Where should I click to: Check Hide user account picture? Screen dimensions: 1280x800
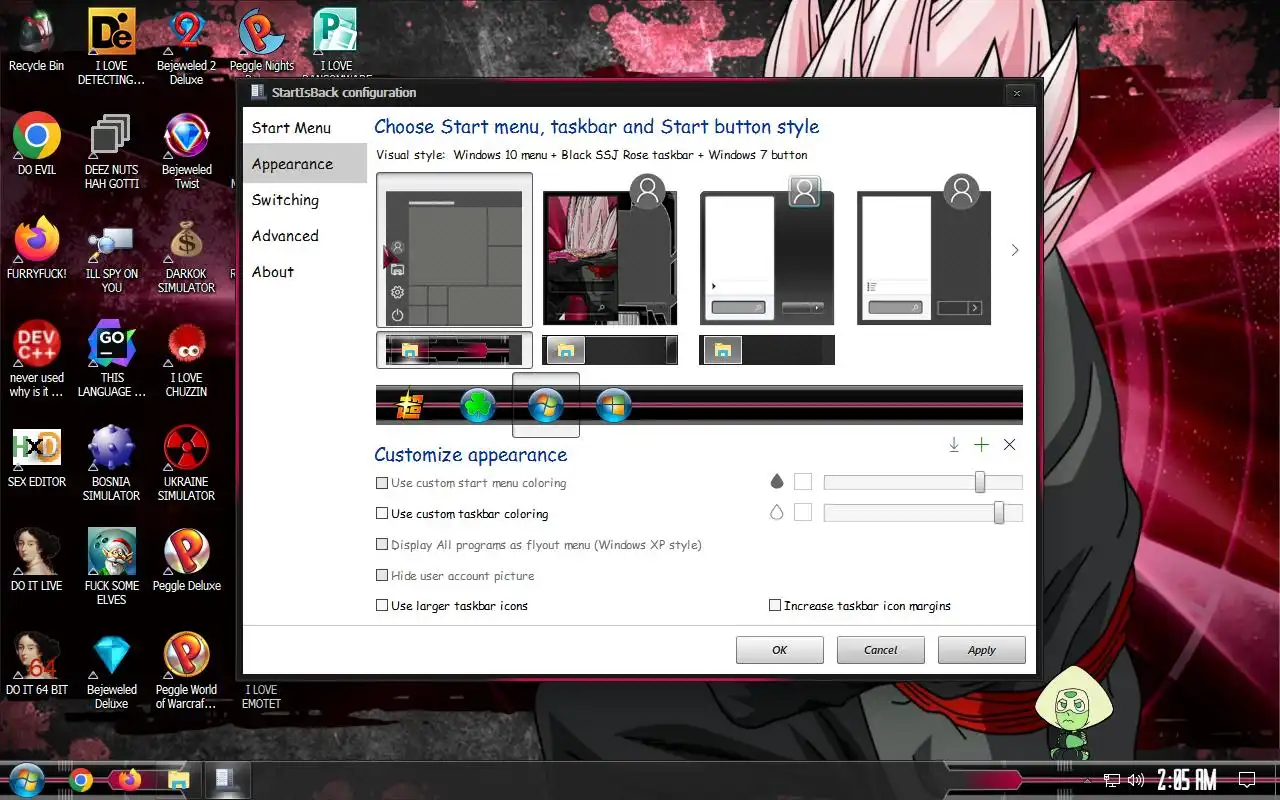(455, 576)
